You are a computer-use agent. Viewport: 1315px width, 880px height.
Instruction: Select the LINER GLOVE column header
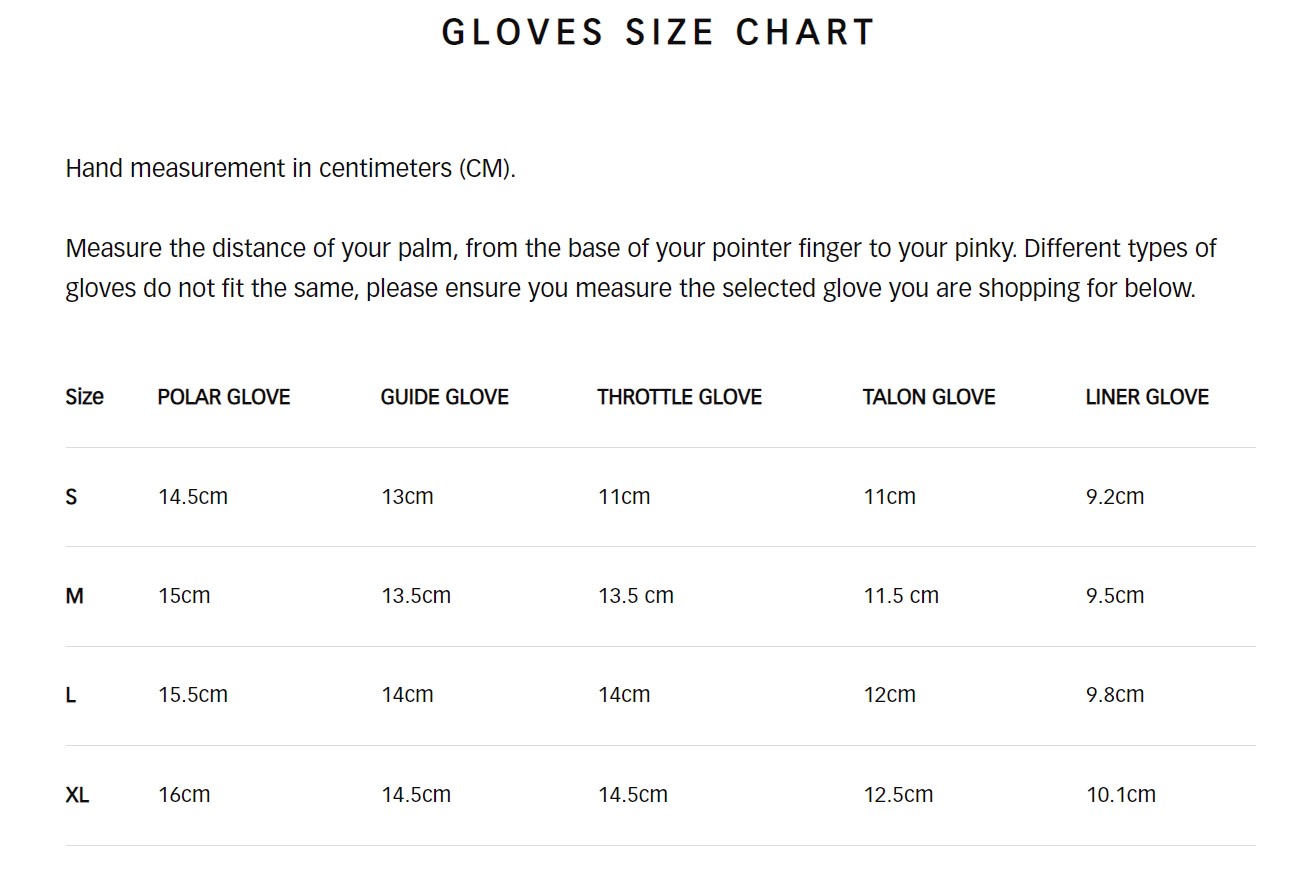click(1147, 397)
